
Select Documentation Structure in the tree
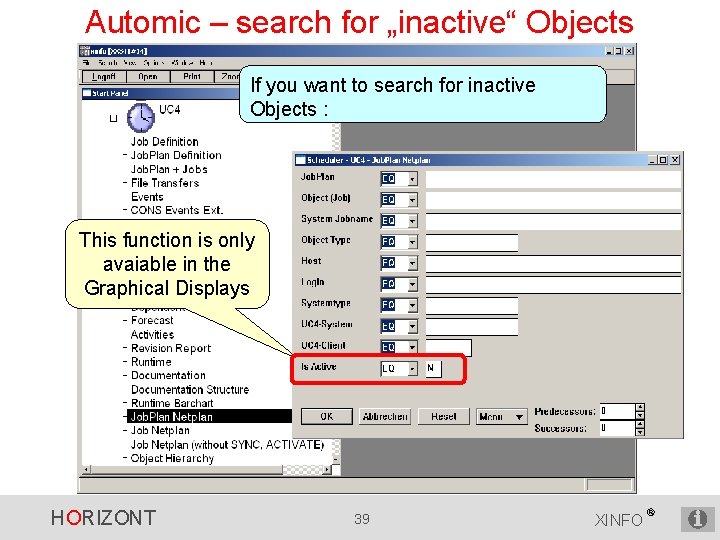point(190,390)
